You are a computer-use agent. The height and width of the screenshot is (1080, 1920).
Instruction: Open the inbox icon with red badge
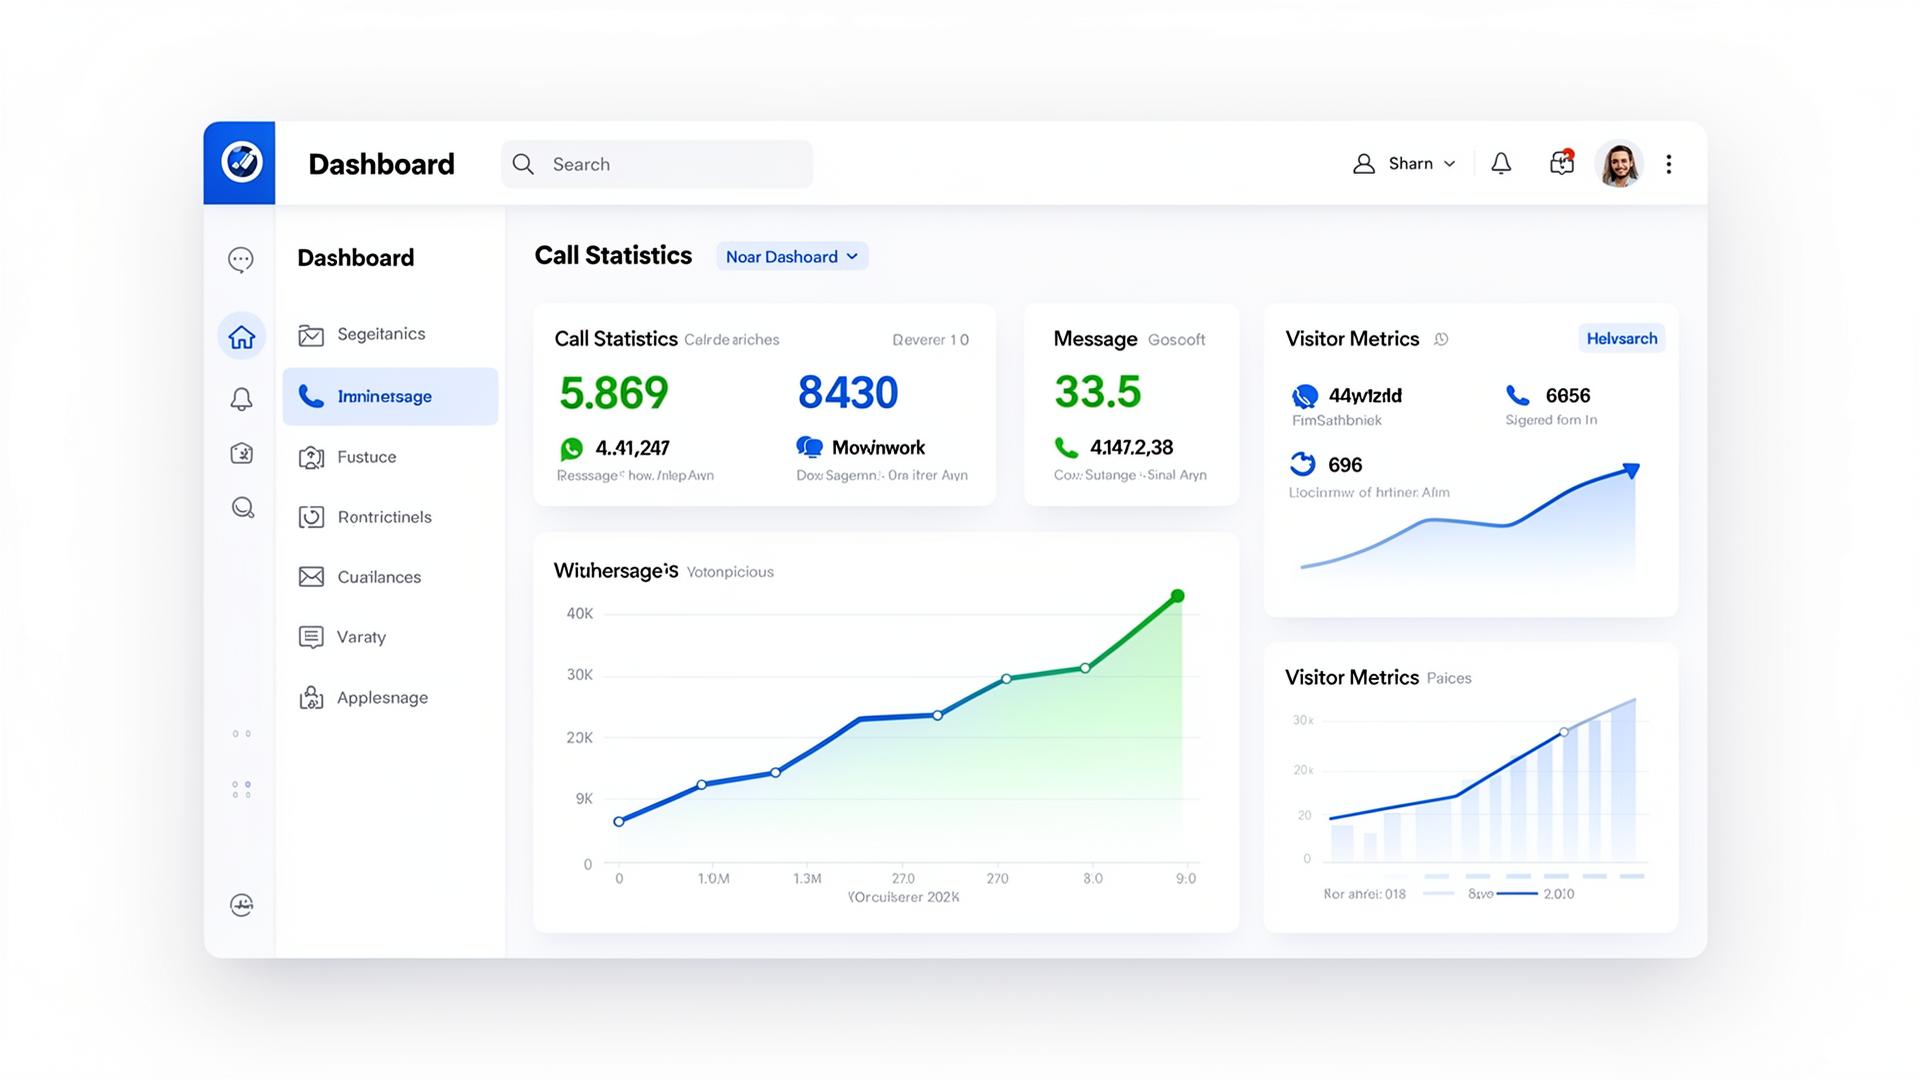1561,163
